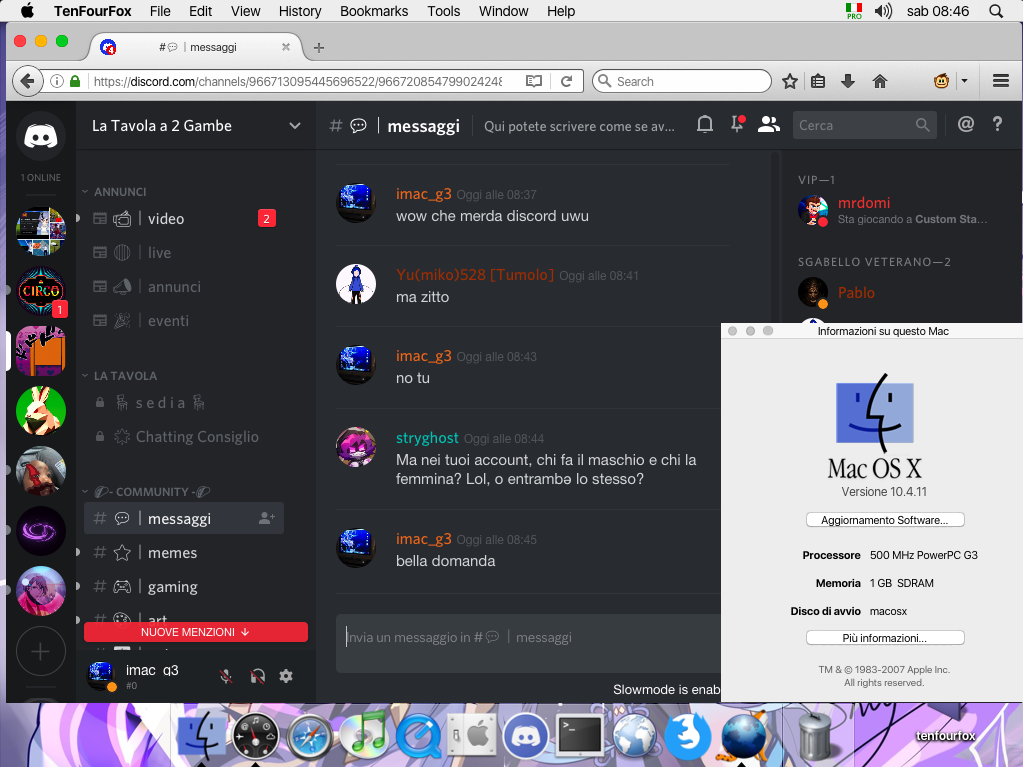View site information icon in address bar
The height and width of the screenshot is (767, 1023).
click(x=57, y=81)
